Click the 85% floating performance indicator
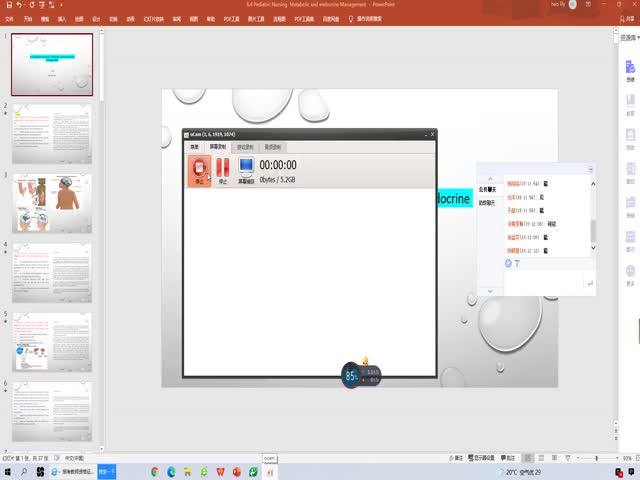 (352, 376)
